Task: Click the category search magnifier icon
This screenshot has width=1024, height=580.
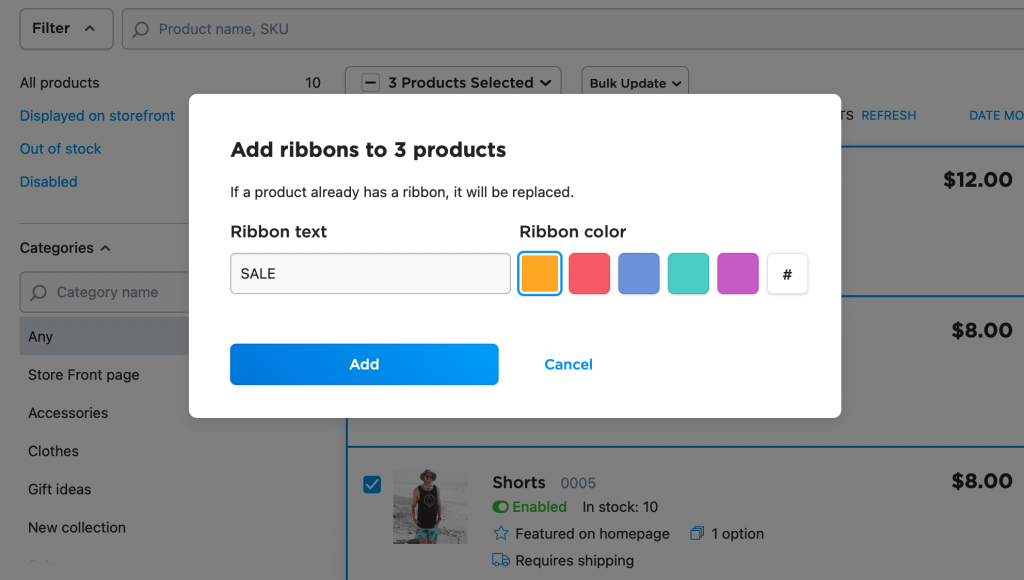Action: [x=39, y=293]
